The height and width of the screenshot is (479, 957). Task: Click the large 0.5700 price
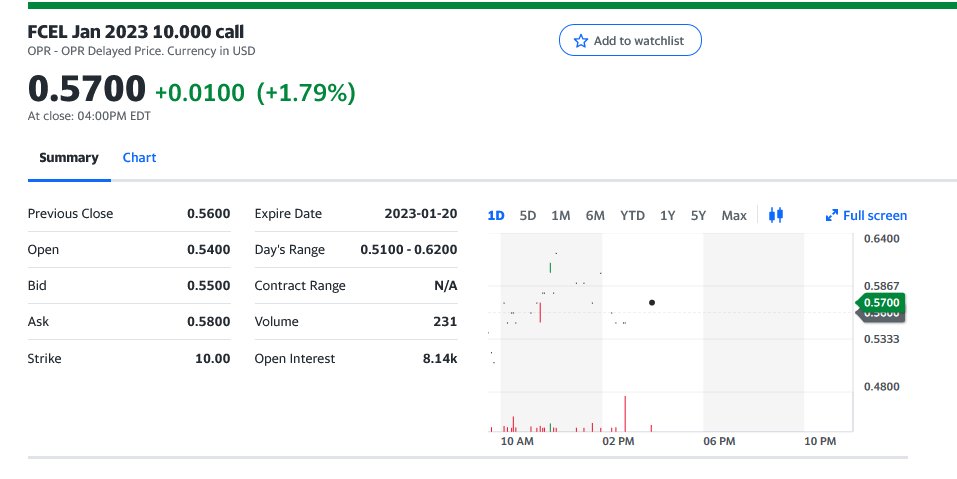coord(87,89)
